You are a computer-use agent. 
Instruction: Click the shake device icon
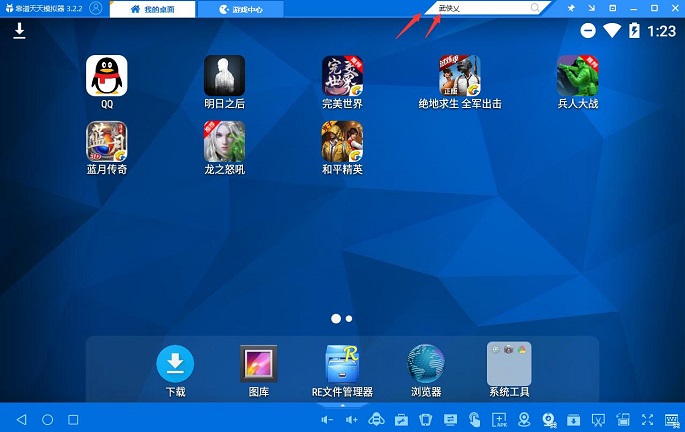[x=426, y=420]
